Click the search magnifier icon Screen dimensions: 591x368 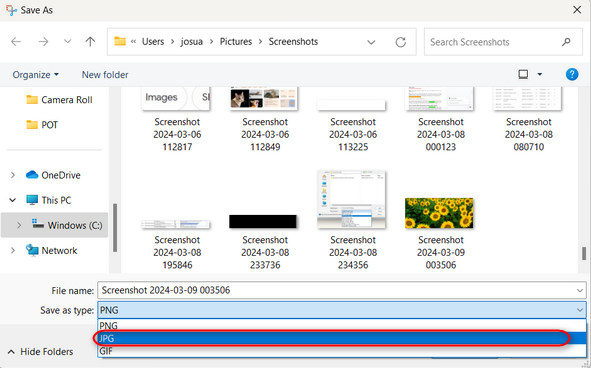click(x=566, y=42)
